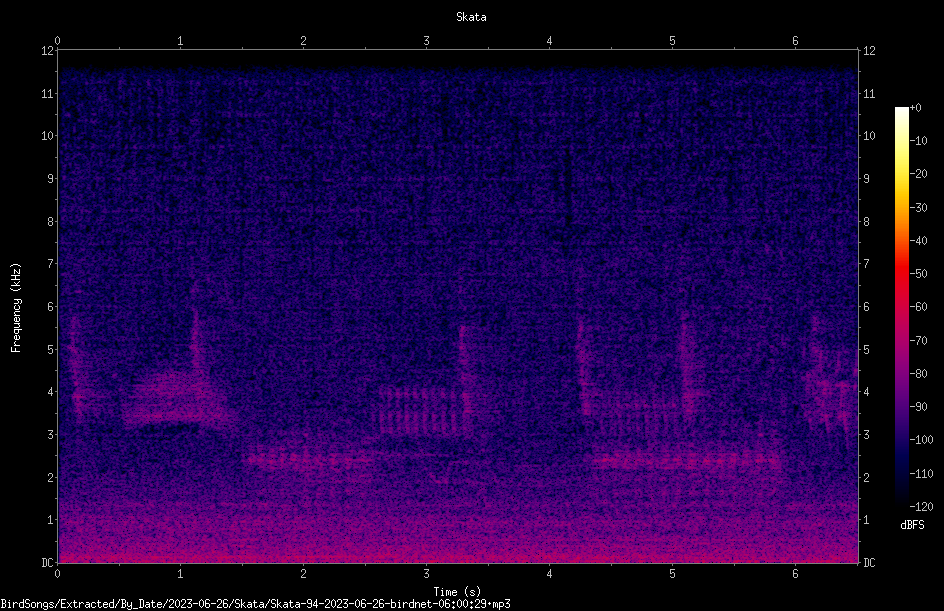Click the "6" tick on the top time axis
Image resolution: width=944 pixels, height=611 pixels.
pos(795,41)
